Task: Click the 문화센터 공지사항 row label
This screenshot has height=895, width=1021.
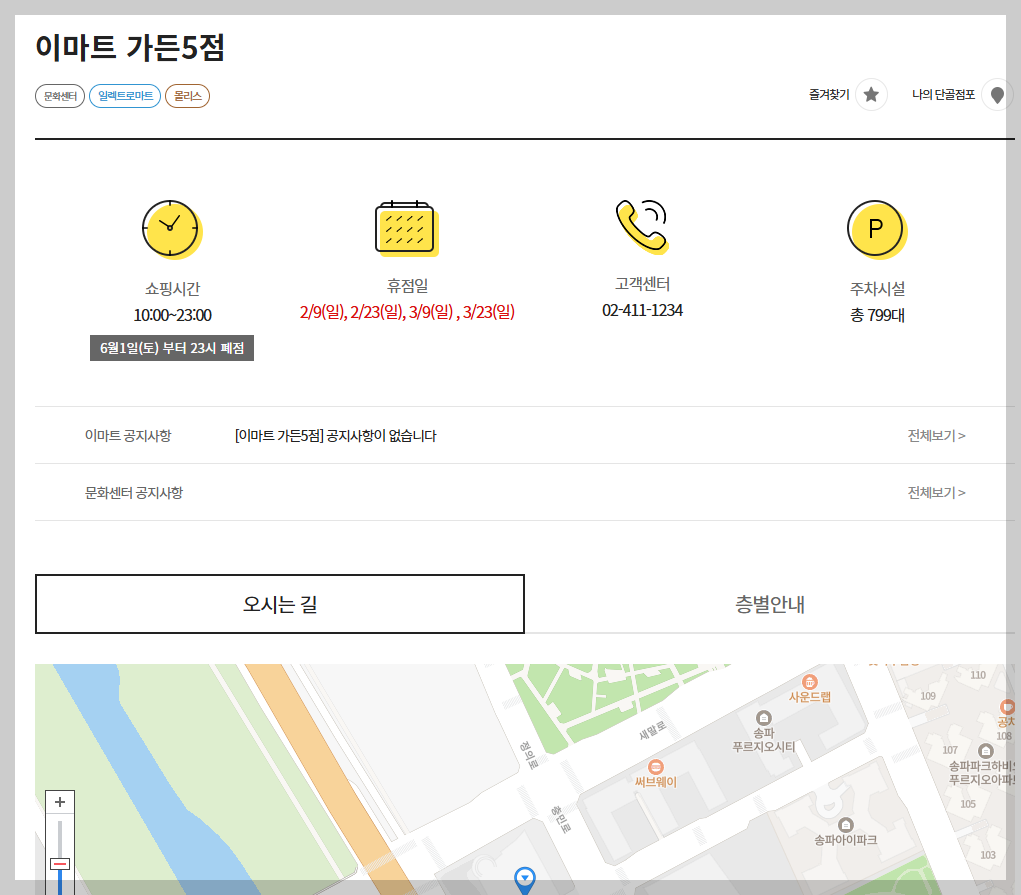Action: (134, 492)
